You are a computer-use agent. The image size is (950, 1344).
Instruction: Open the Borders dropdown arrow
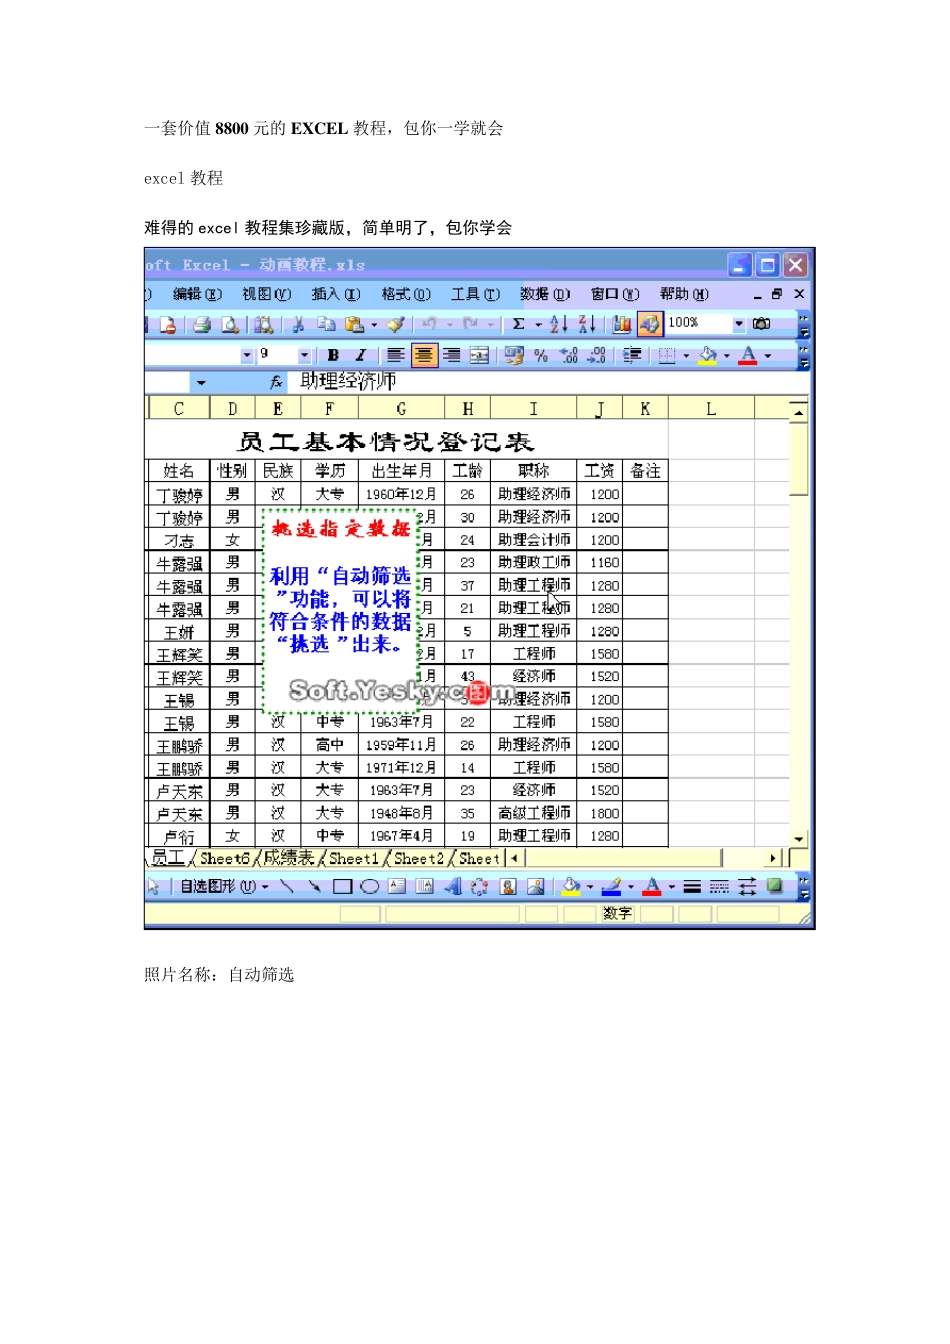click(x=686, y=355)
